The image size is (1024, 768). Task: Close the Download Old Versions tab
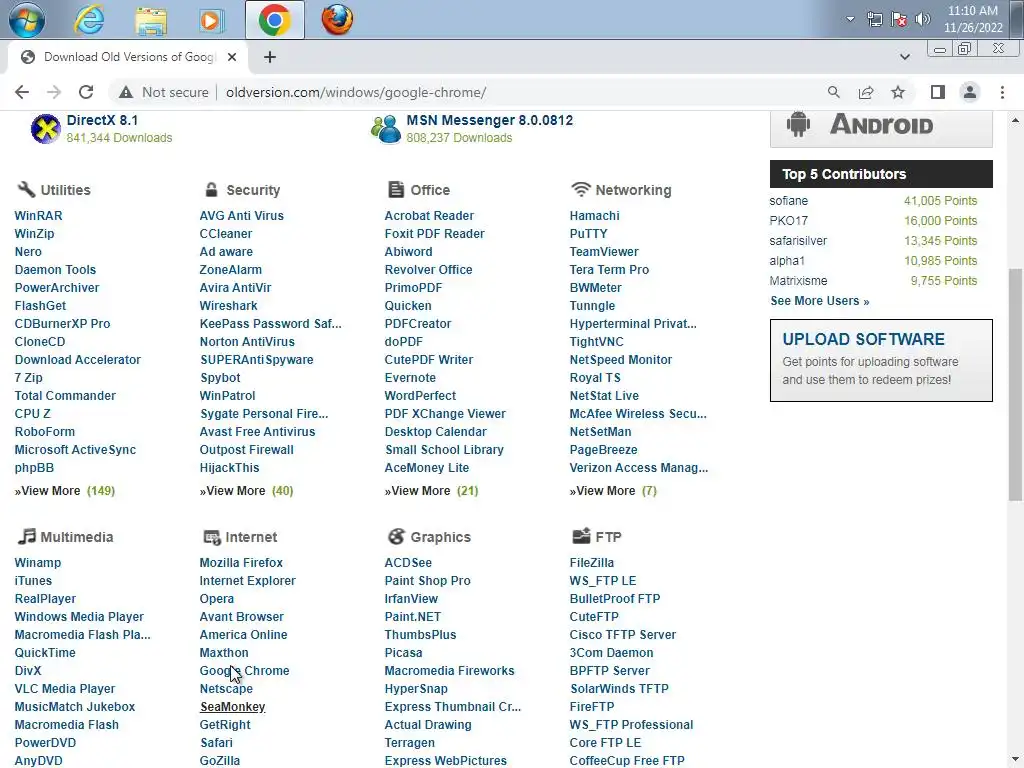231,57
